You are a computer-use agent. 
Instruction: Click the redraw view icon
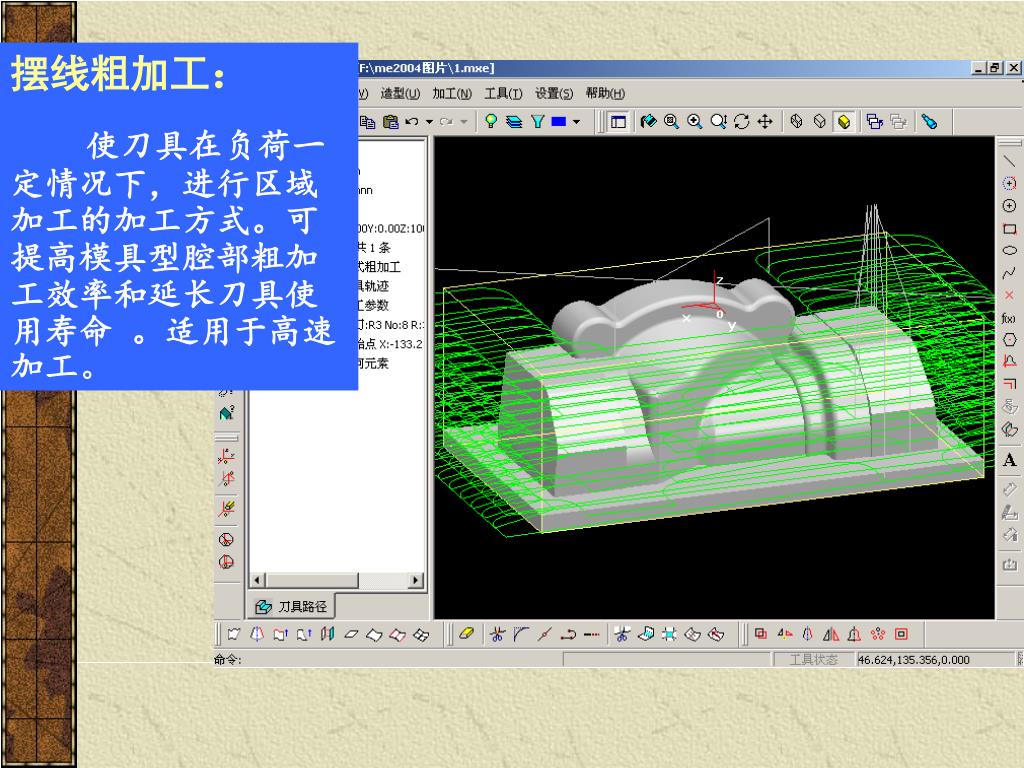click(648, 121)
